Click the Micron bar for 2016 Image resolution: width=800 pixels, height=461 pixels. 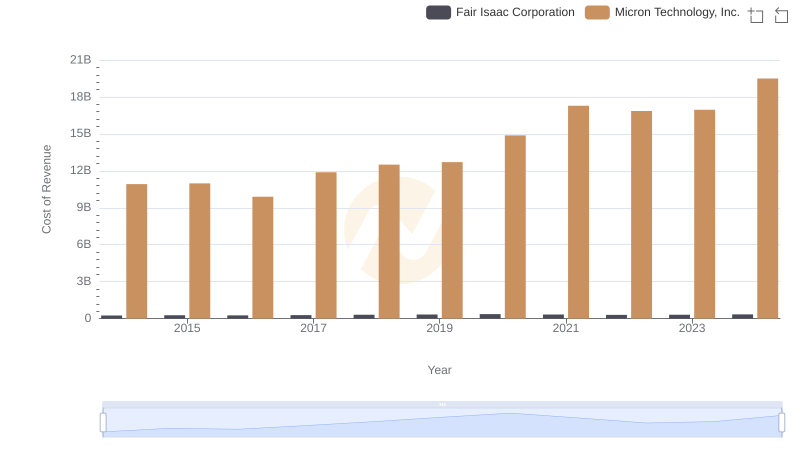[263, 258]
